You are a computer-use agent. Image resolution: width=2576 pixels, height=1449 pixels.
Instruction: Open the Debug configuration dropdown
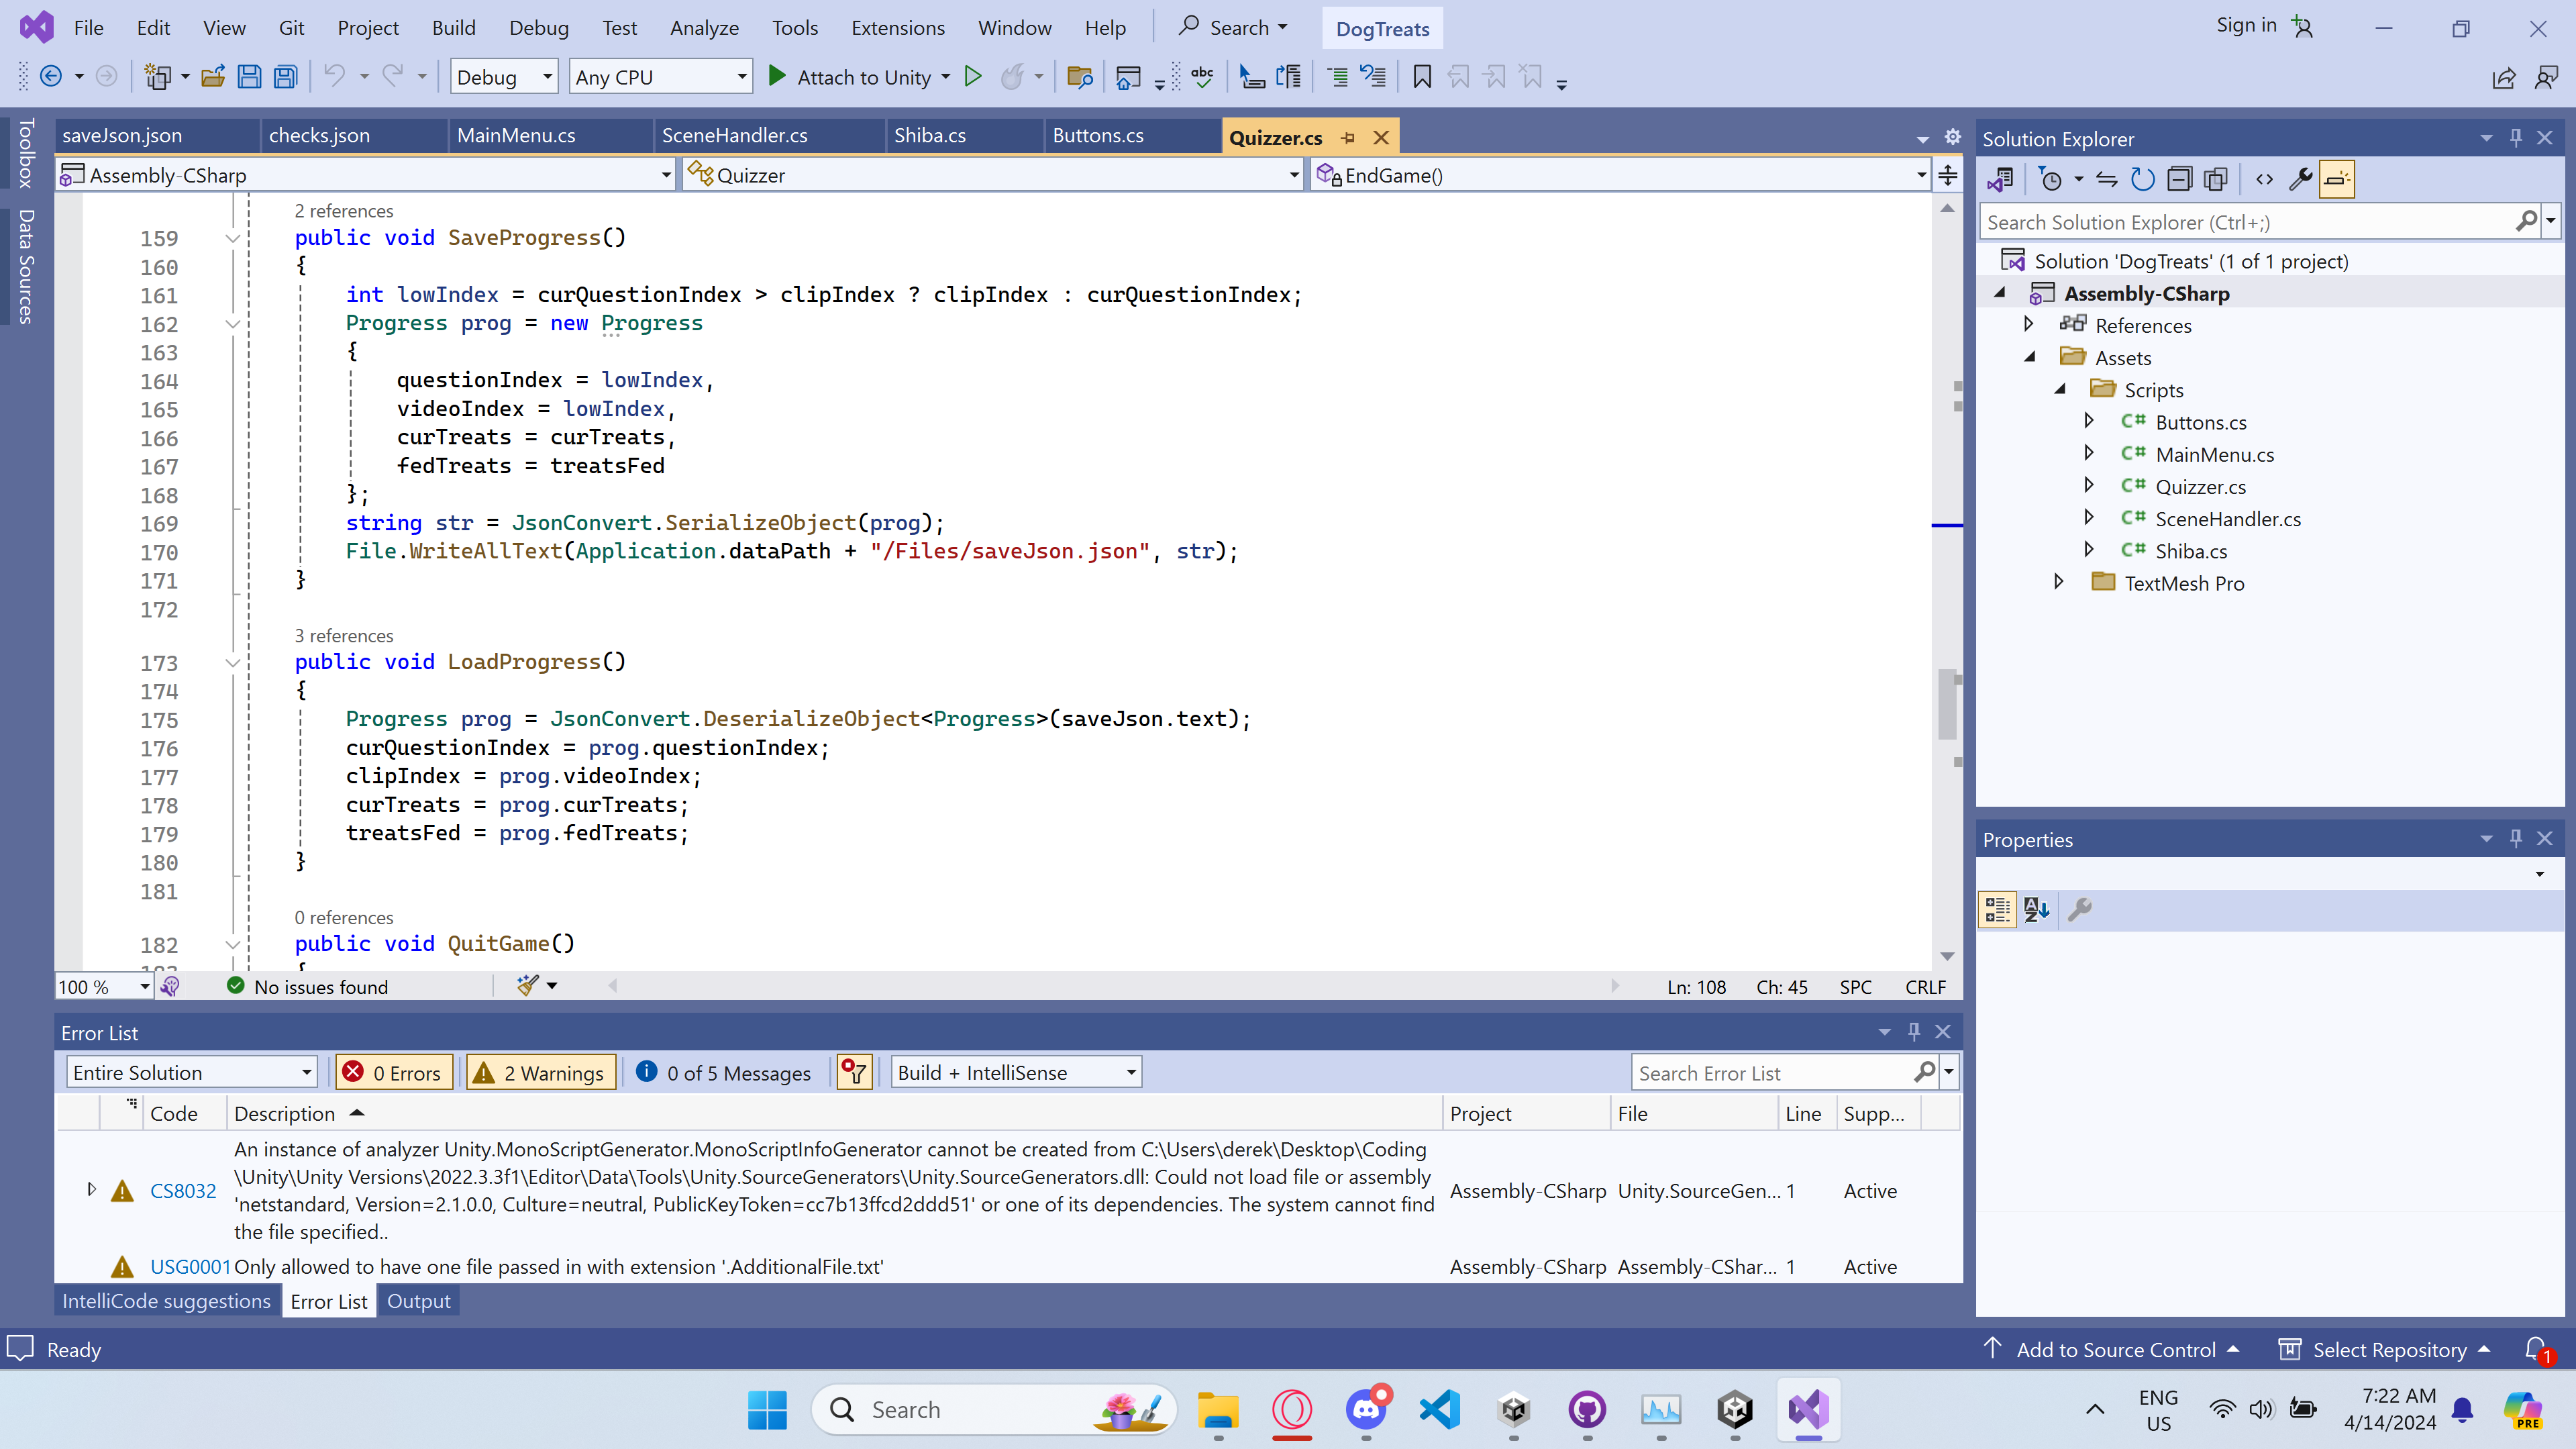(504, 77)
